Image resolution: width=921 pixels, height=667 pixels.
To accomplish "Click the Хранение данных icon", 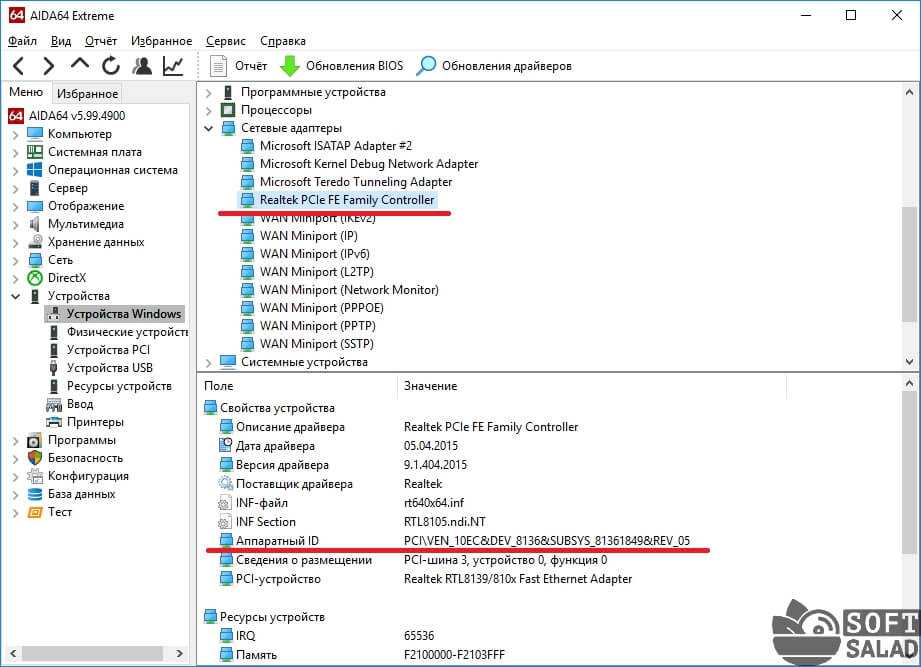I will tap(35, 241).
